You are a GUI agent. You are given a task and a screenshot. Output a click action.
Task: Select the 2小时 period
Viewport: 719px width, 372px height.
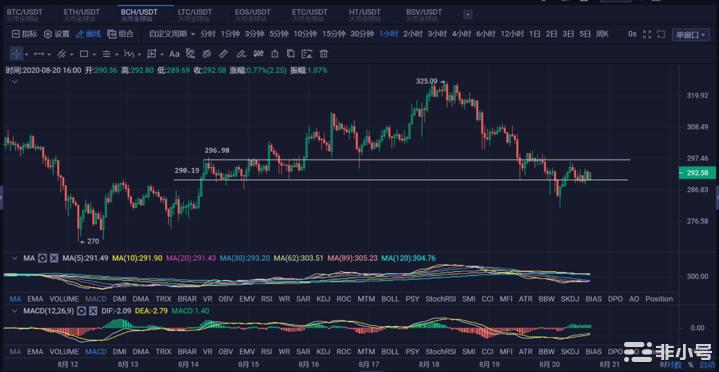[x=413, y=34]
